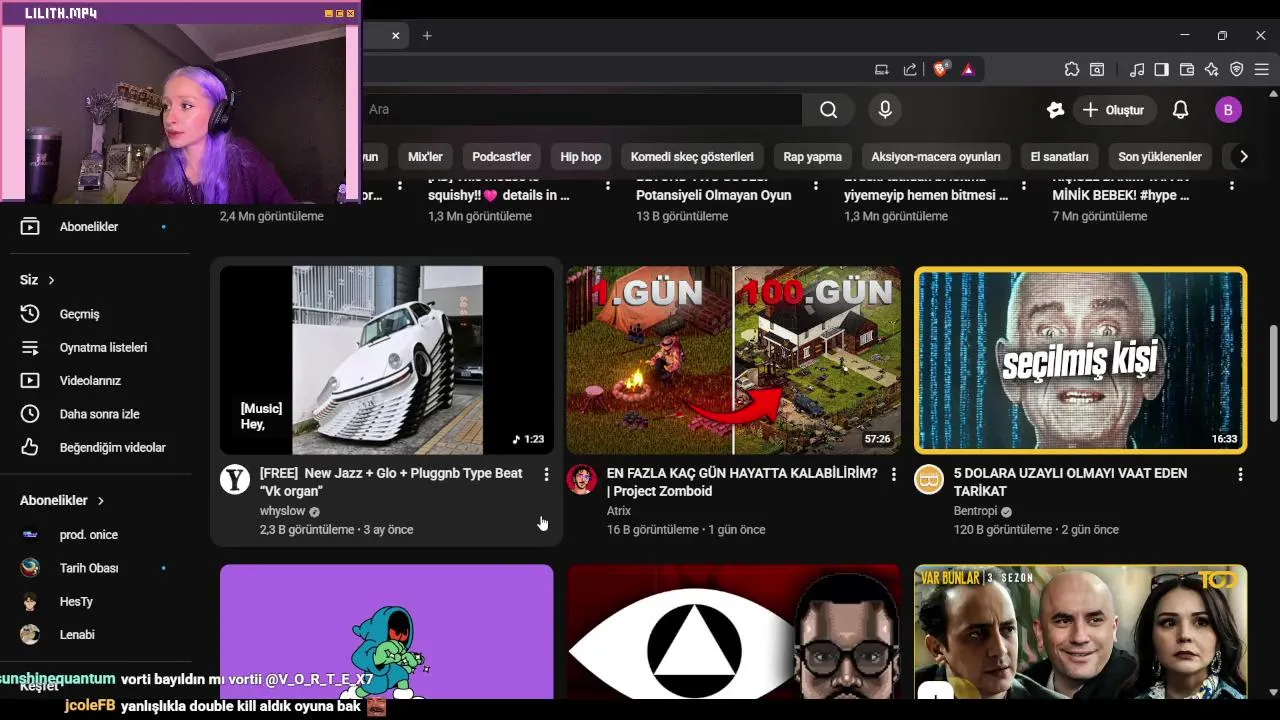The image size is (1280, 720).
Task: Open Brave Playlist music note icon
Action: (1137, 69)
